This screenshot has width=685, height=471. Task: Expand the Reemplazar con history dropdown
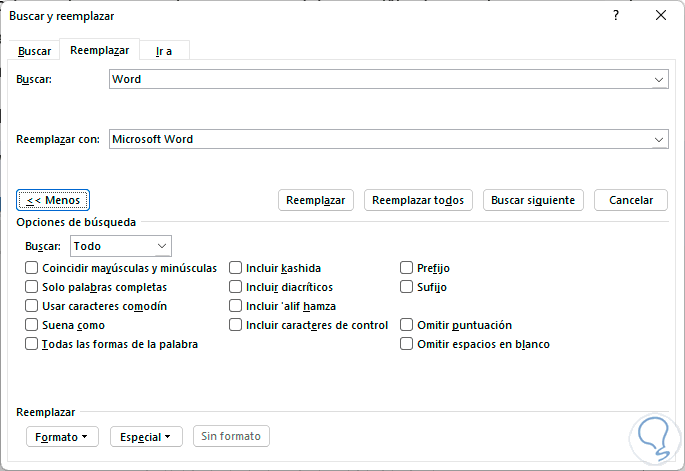point(659,139)
